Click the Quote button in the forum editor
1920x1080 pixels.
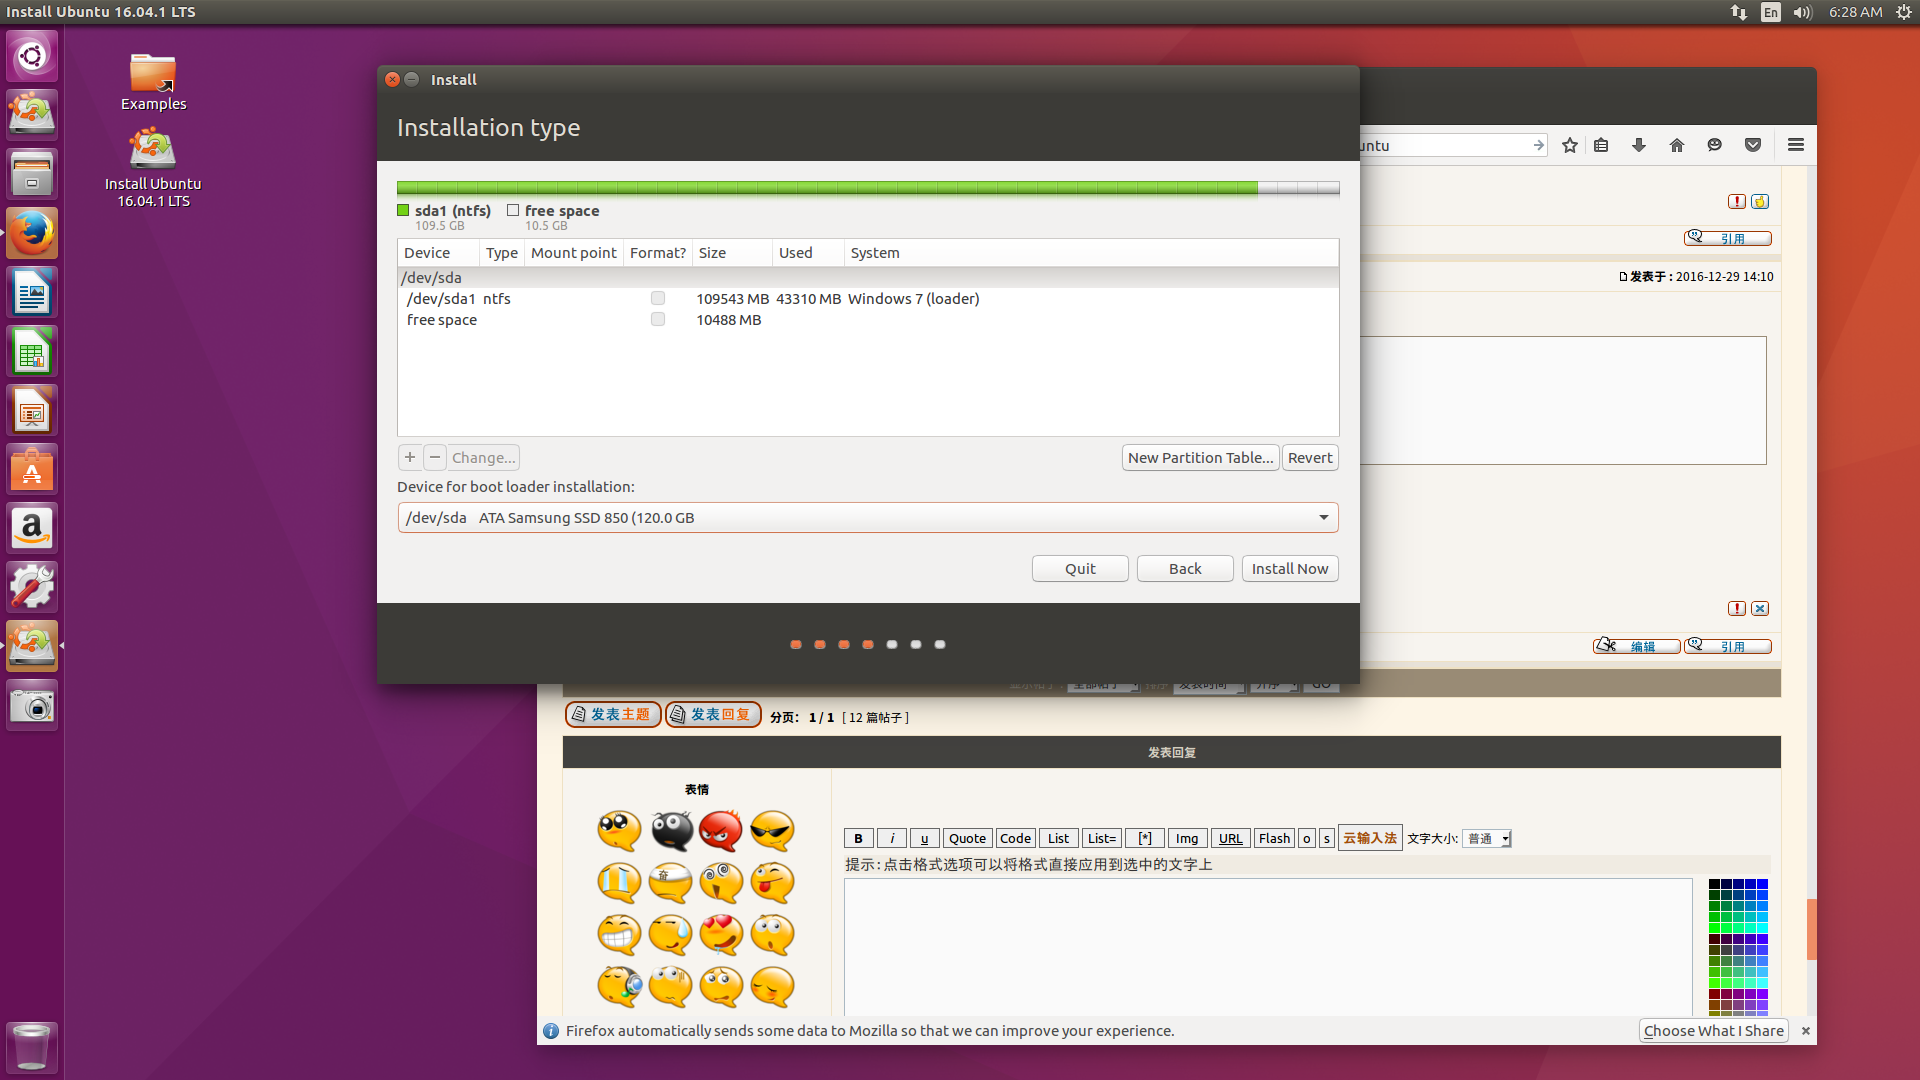967,838
